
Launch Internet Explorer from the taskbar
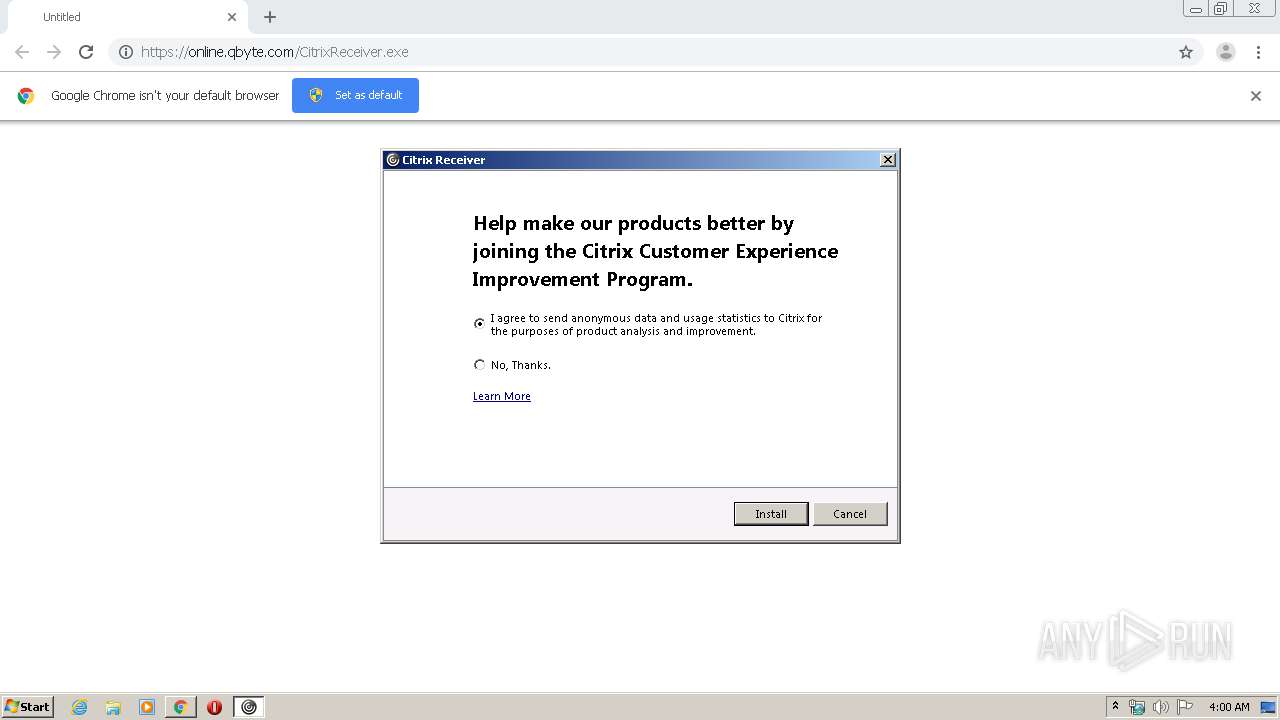pos(80,707)
